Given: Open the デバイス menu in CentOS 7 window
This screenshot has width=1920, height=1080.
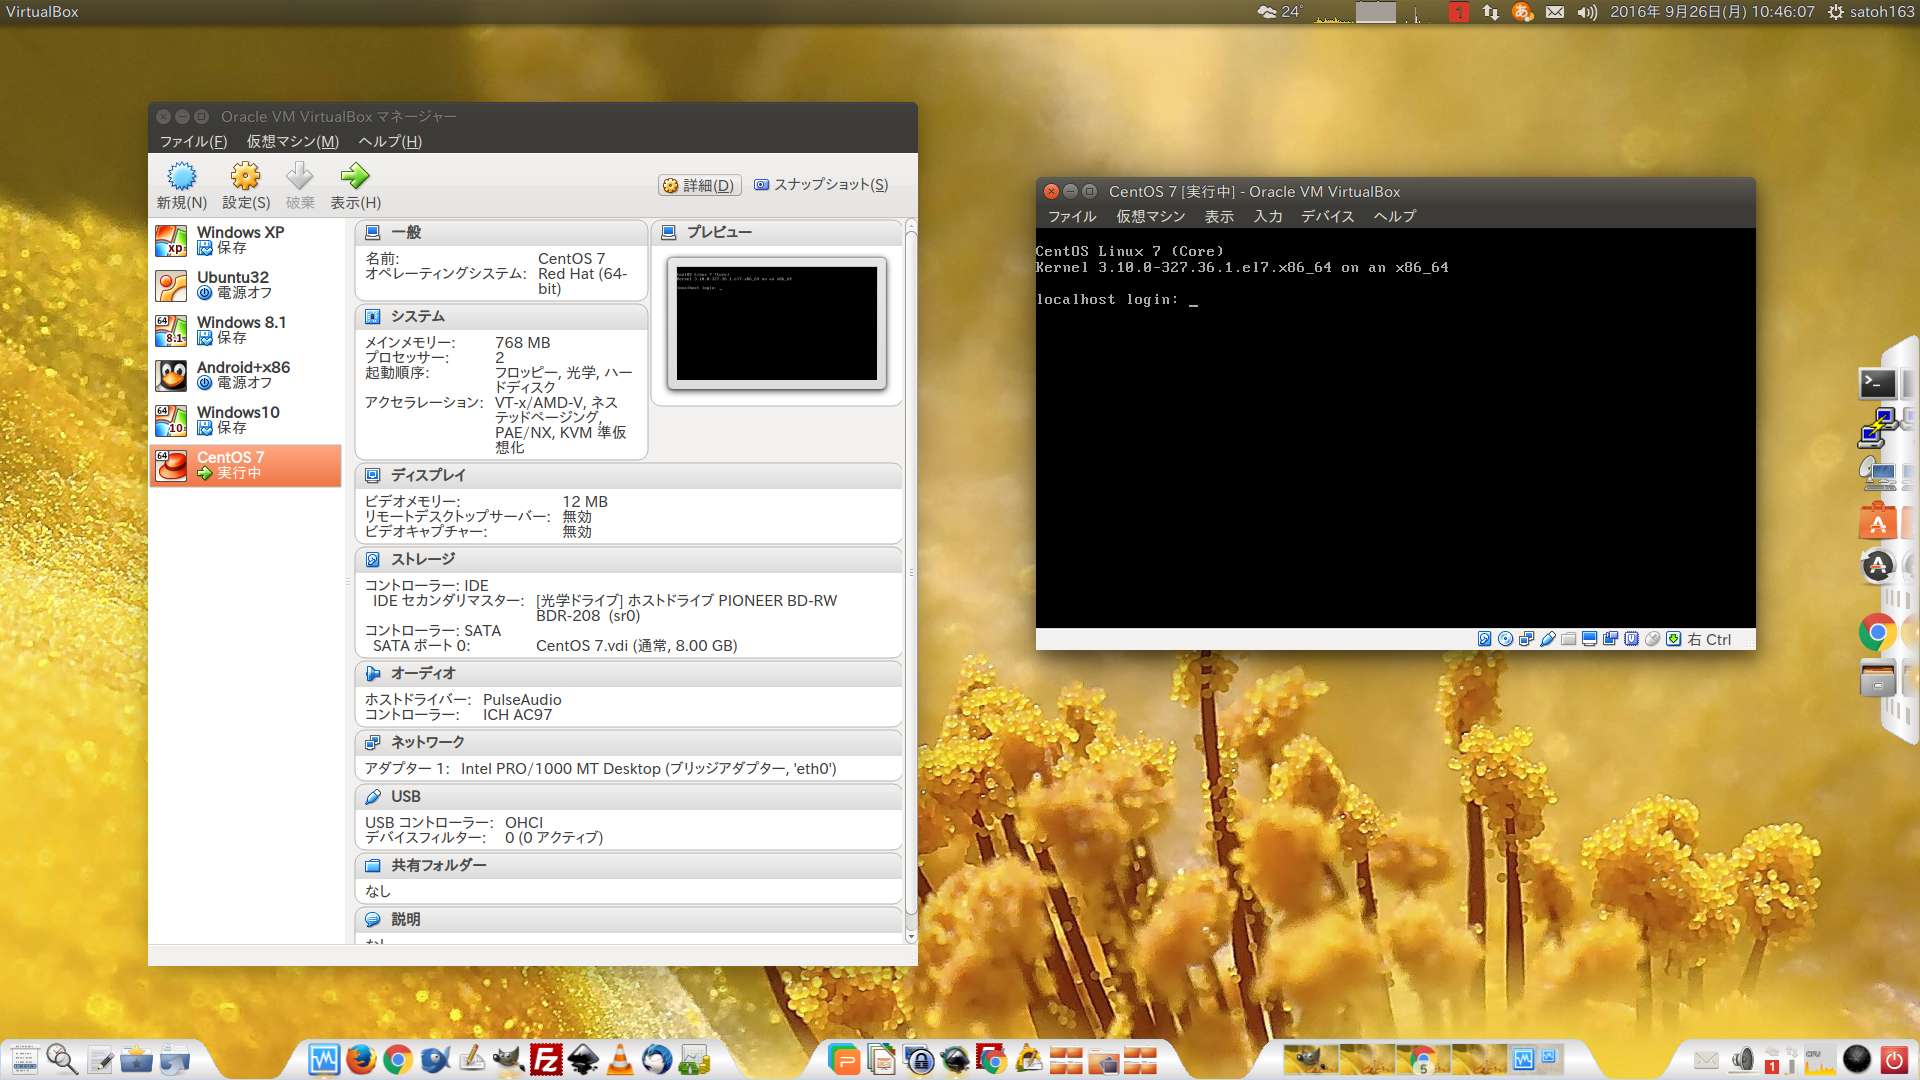Looking at the screenshot, I should coord(1327,216).
